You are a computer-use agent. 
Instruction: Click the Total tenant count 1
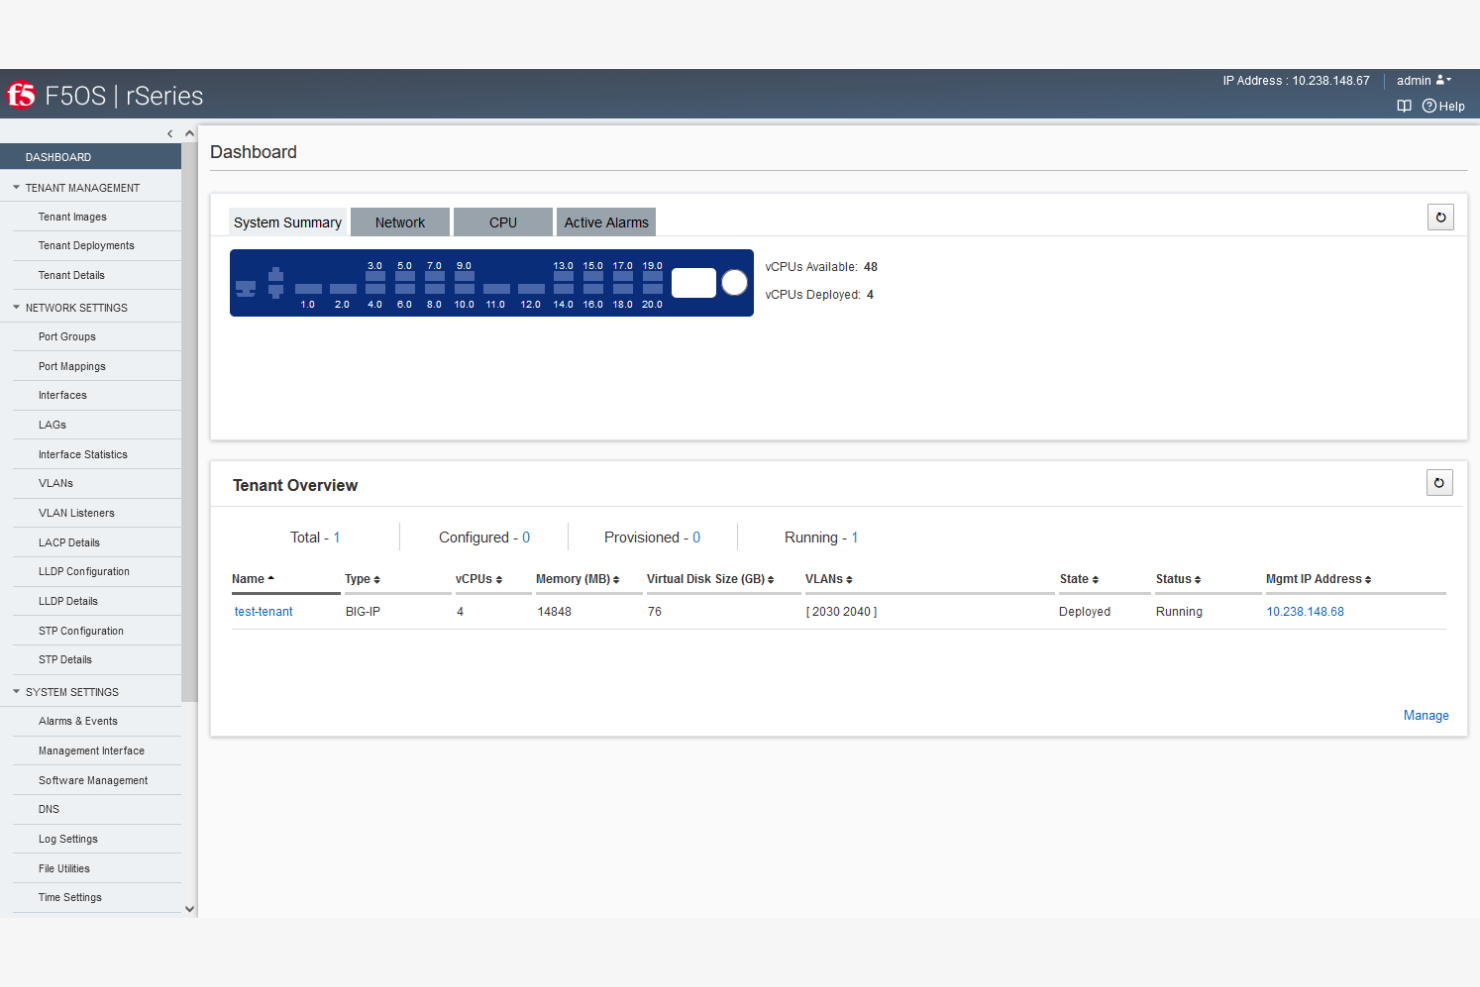[x=337, y=537]
